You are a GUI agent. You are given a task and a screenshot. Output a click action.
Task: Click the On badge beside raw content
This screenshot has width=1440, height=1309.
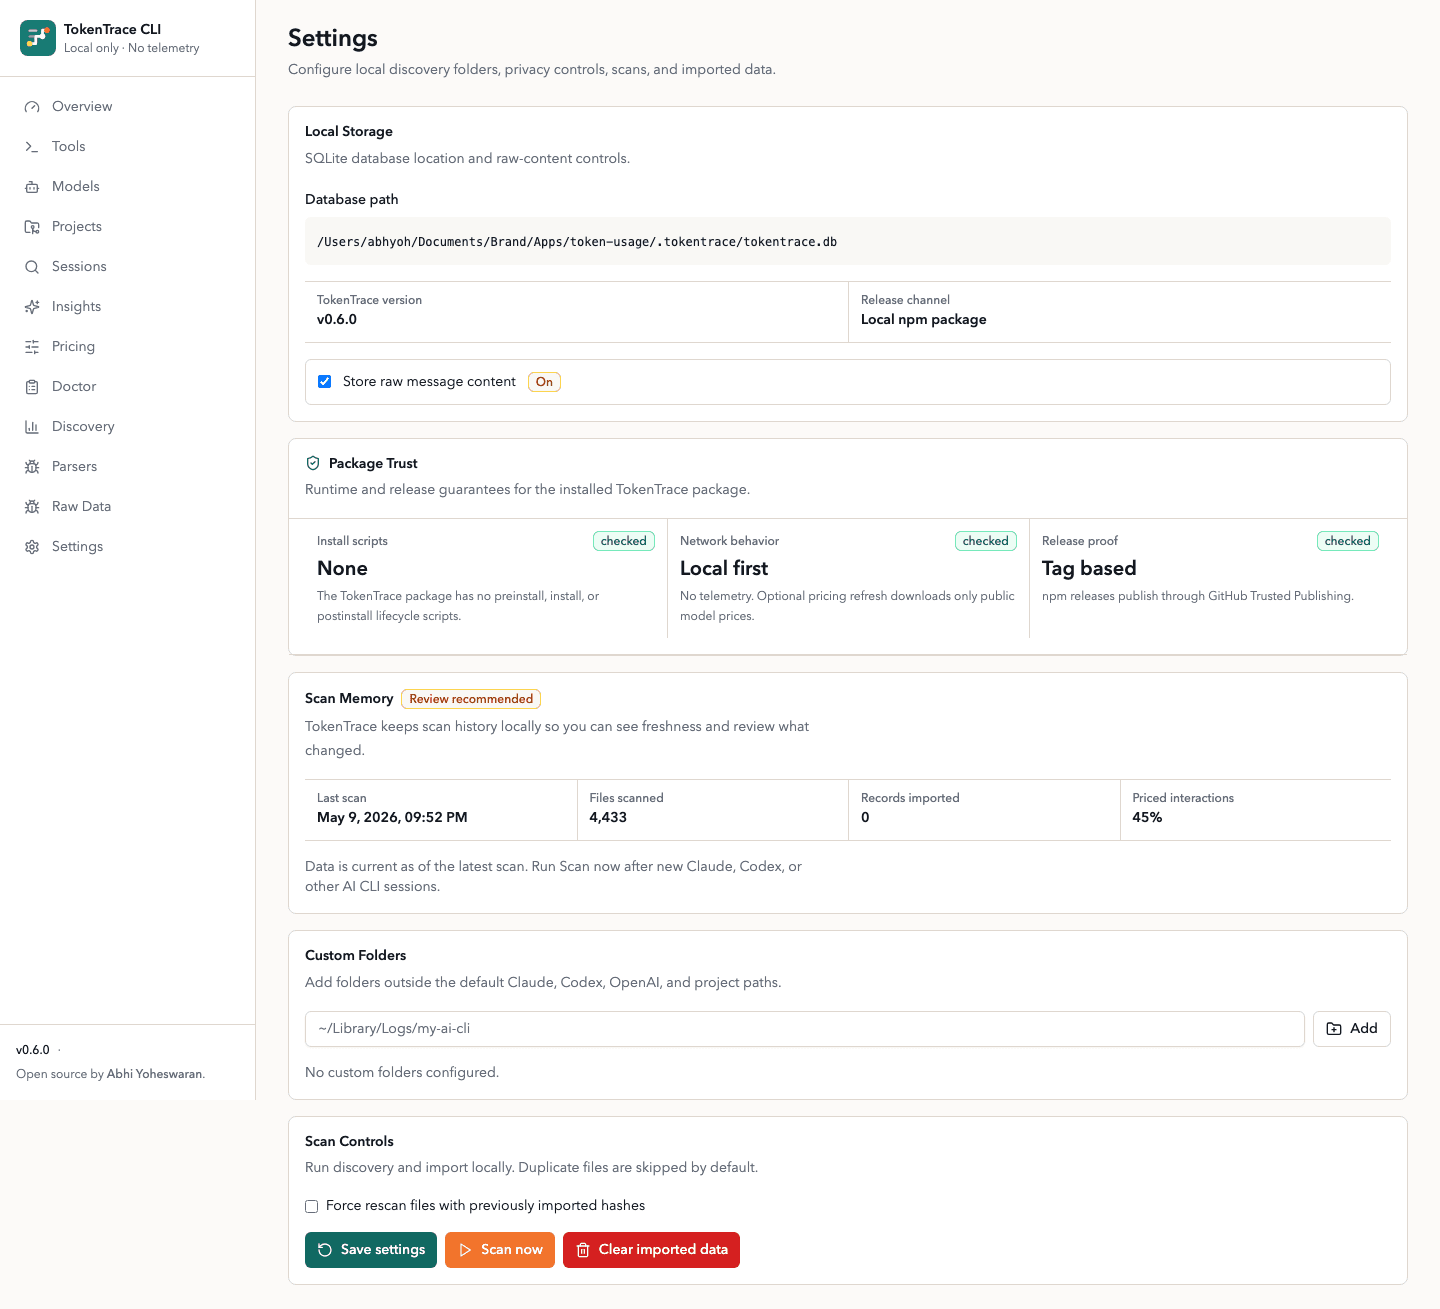point(544,382)
